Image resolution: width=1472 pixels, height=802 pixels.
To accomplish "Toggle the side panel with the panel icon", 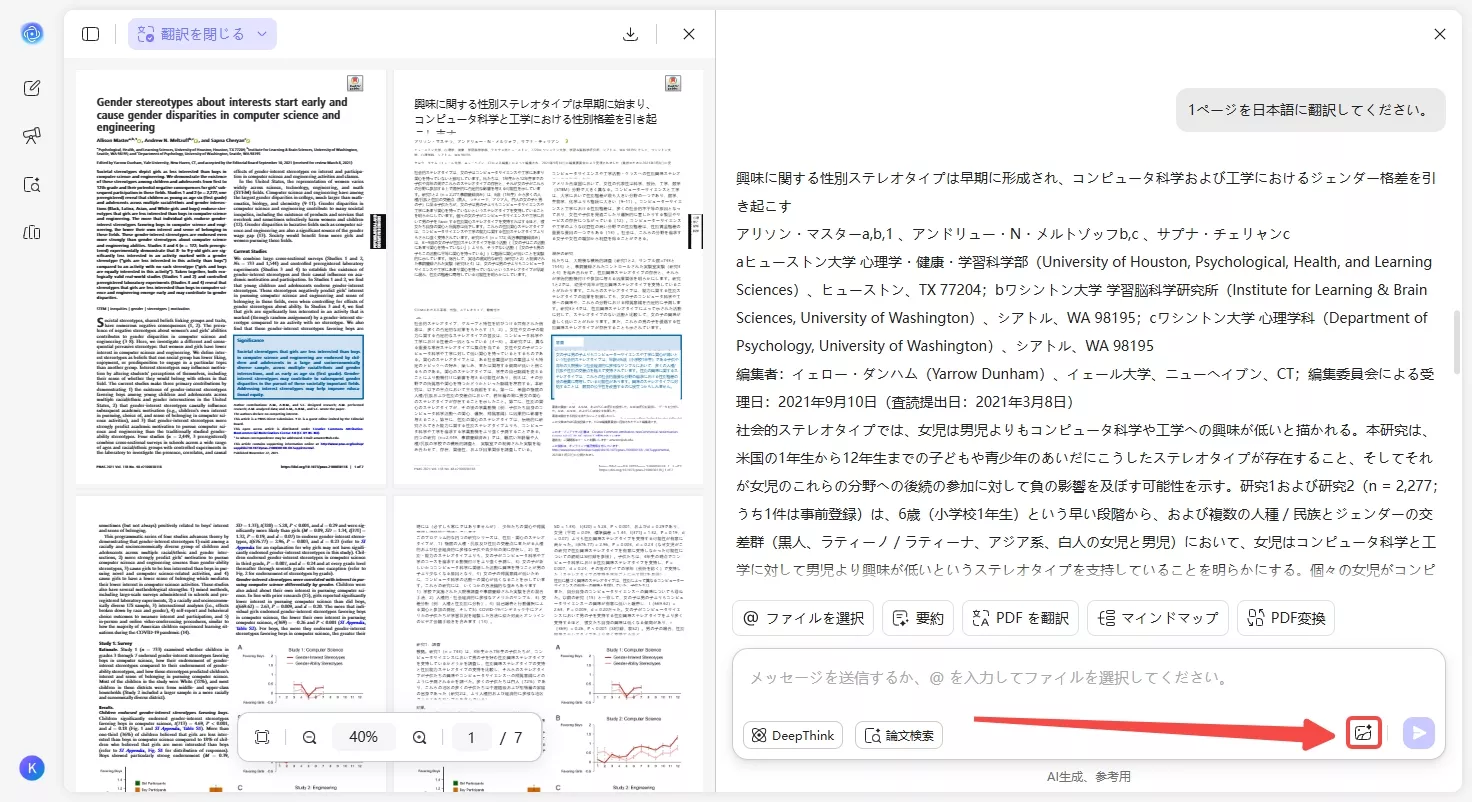I will click(x=90, y=33).
